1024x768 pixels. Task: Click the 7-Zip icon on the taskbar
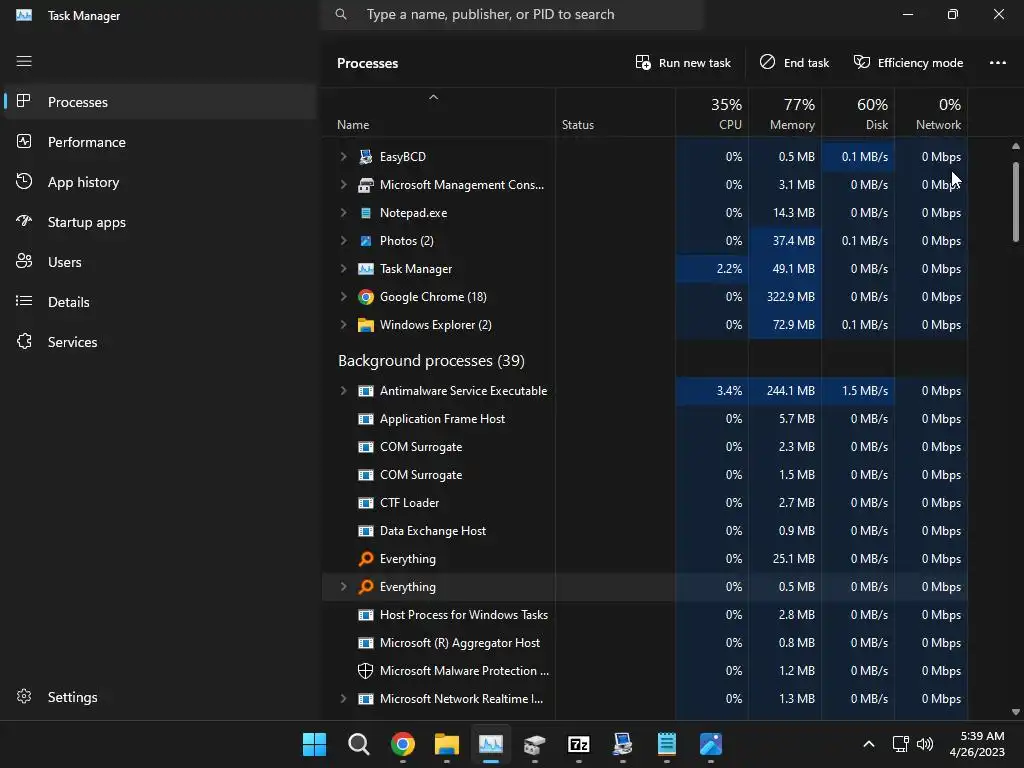(579, 744)
